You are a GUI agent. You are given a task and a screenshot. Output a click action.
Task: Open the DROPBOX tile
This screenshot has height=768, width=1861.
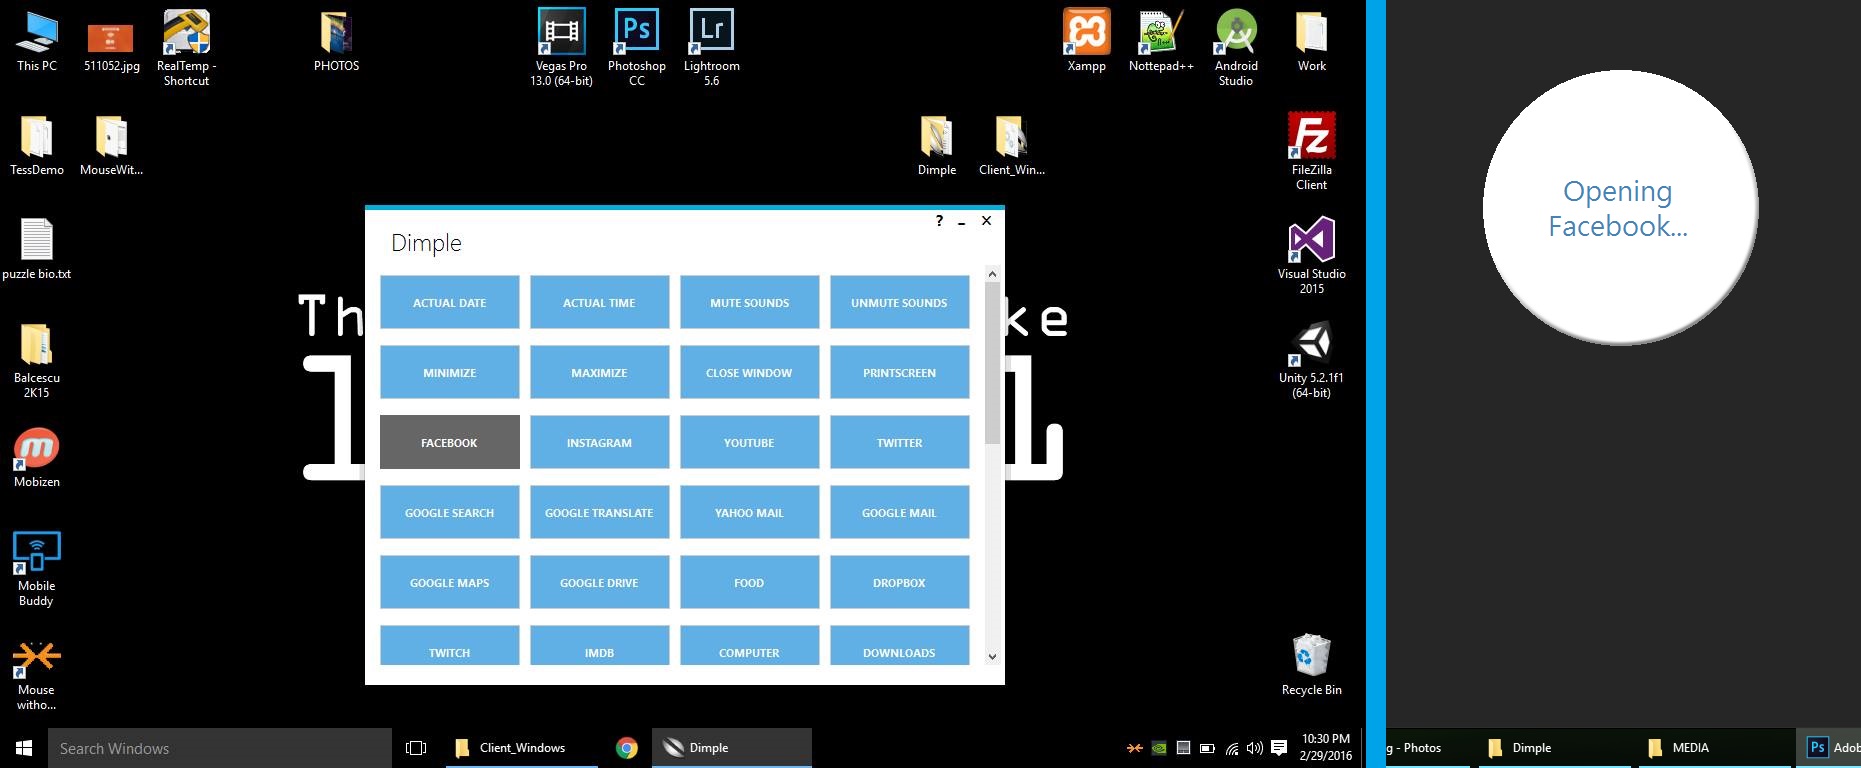point(899,582)
